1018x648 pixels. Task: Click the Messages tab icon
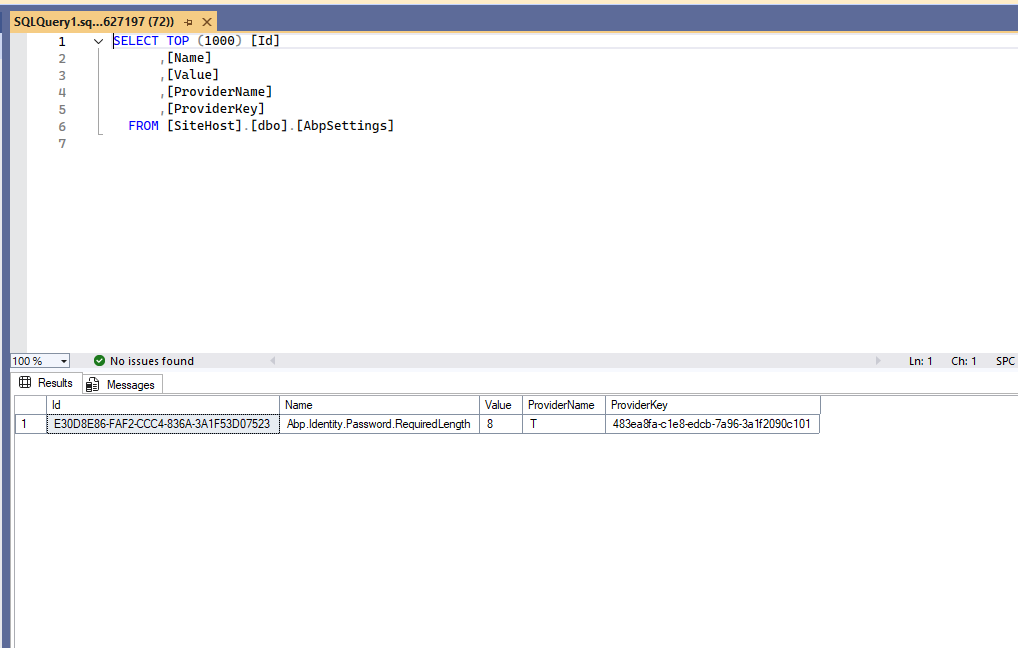93,385
